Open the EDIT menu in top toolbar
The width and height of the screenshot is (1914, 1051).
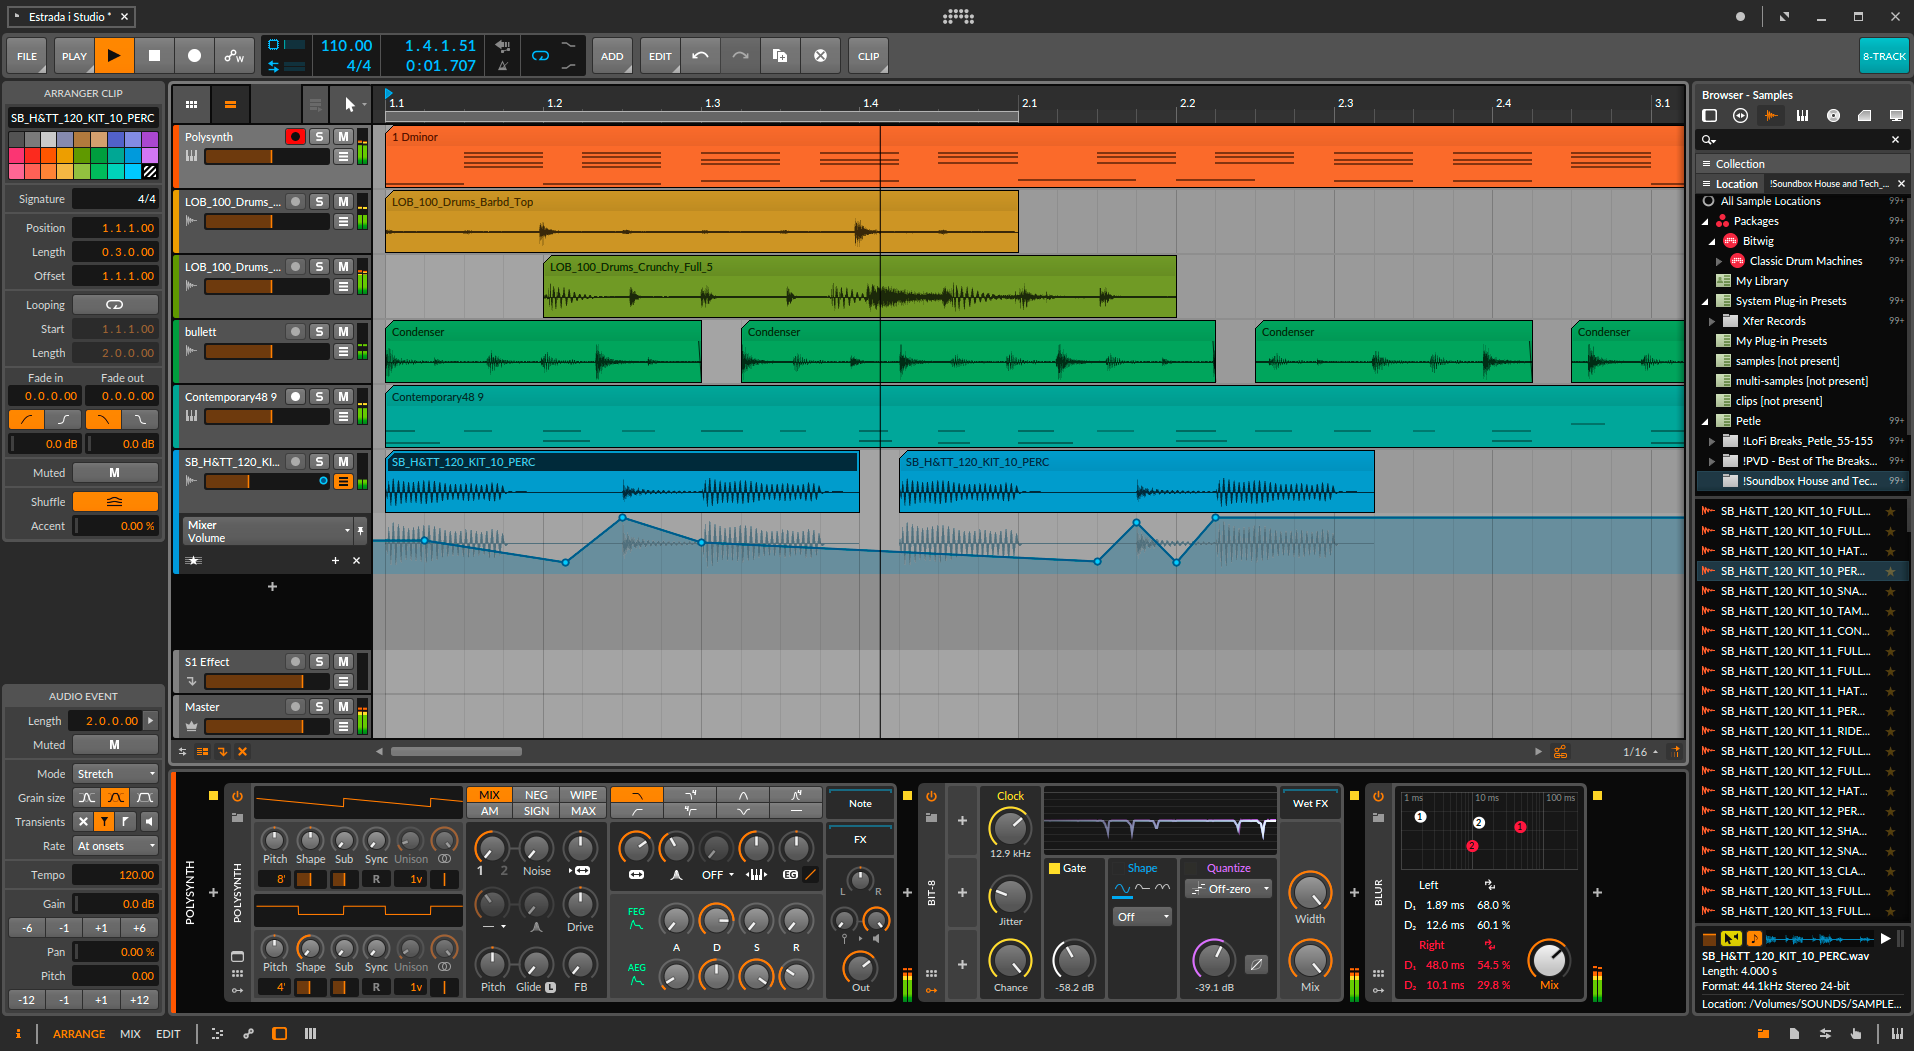[x=660, y=56]
